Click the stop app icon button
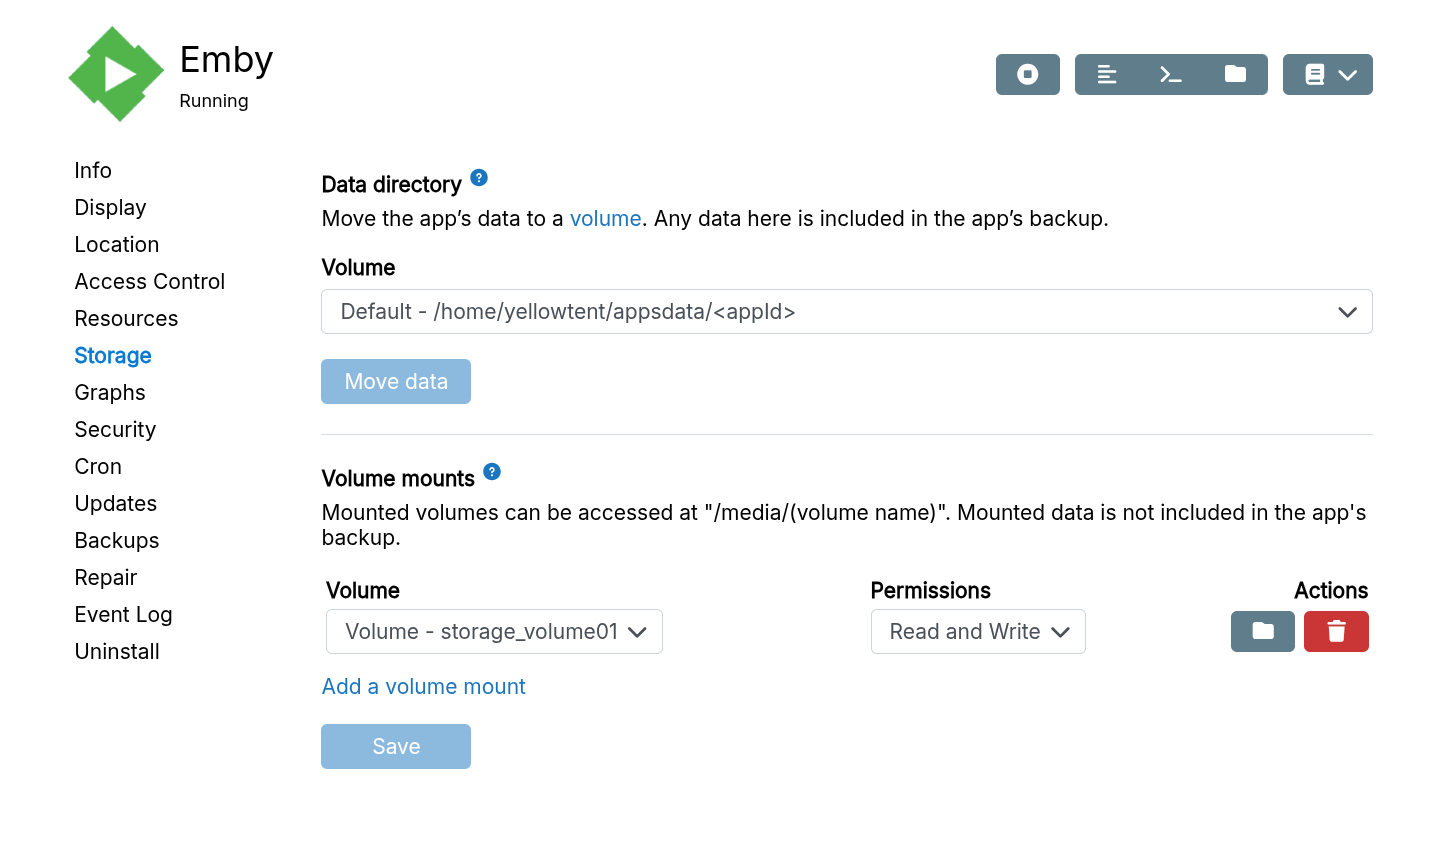The height and width of the screenshot is (860, 1435). (x=1027, y=75)
